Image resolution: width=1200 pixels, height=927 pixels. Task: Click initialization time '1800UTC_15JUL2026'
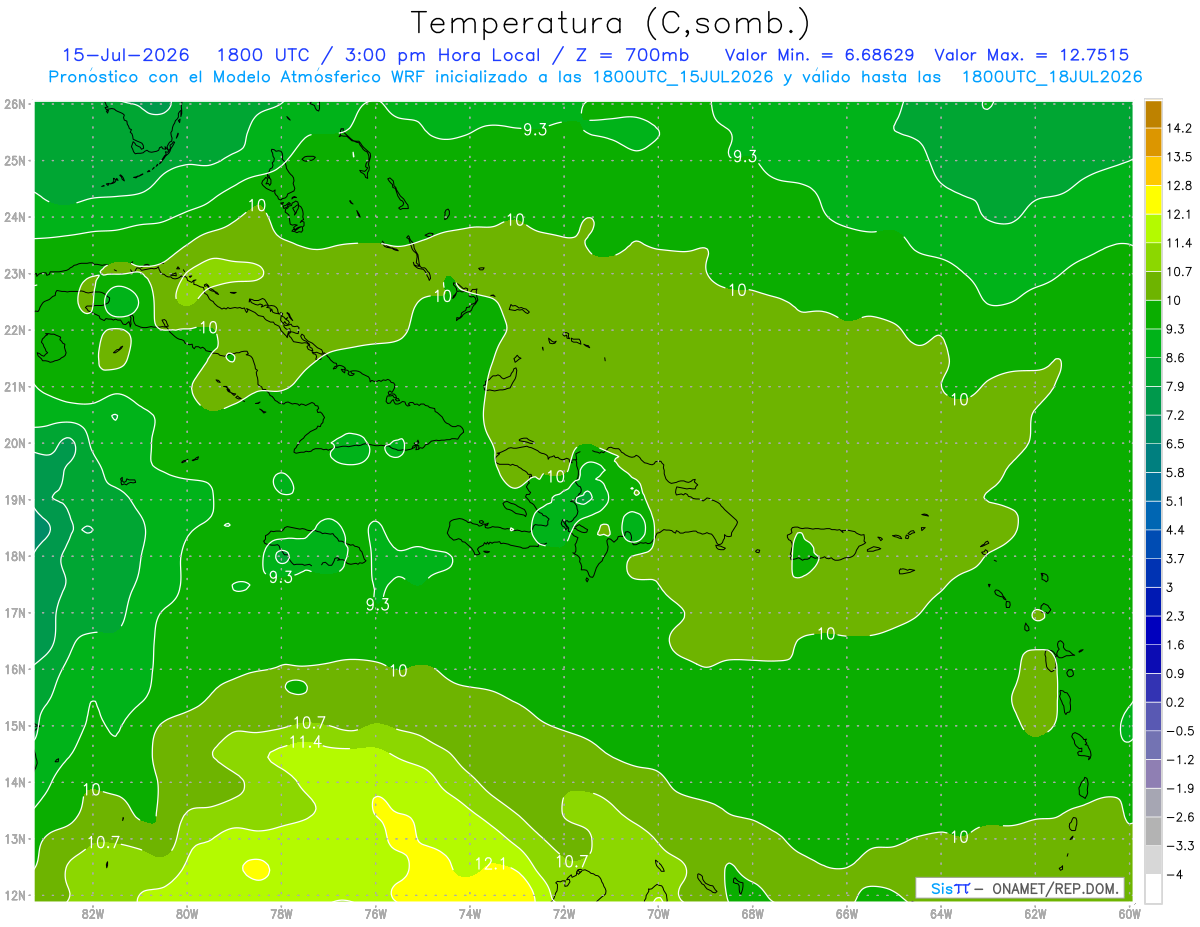pyautogui.click(x=683, y=77)
